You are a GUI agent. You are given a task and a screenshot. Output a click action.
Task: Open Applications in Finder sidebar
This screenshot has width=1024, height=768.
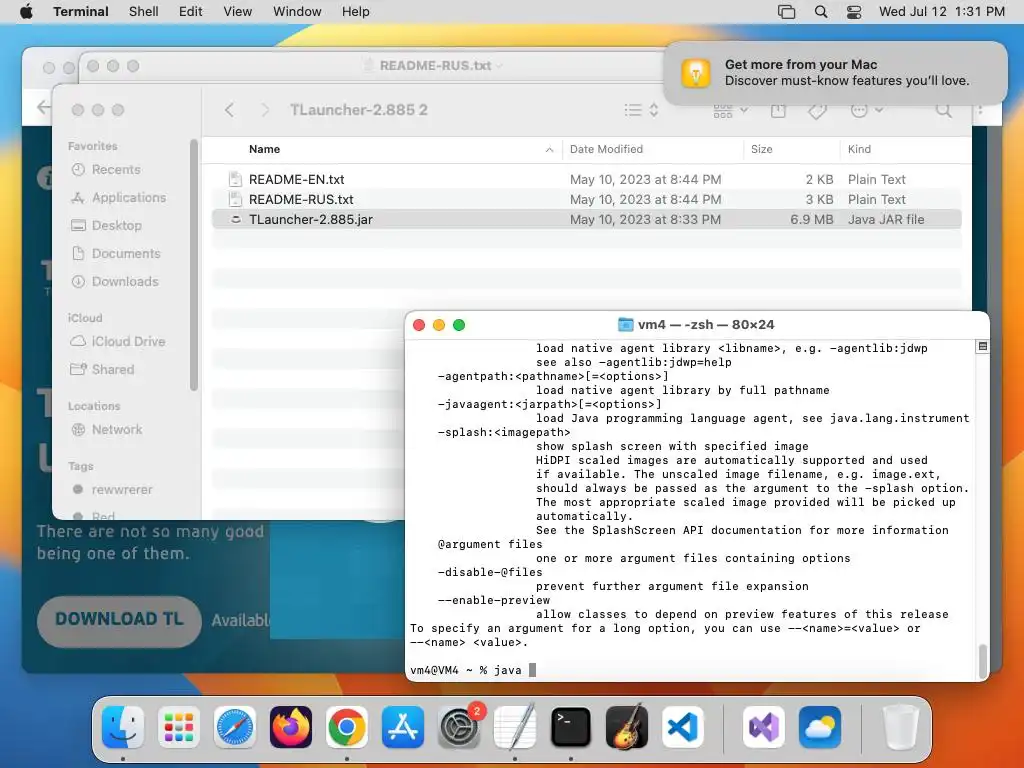[x=119, y=197]
